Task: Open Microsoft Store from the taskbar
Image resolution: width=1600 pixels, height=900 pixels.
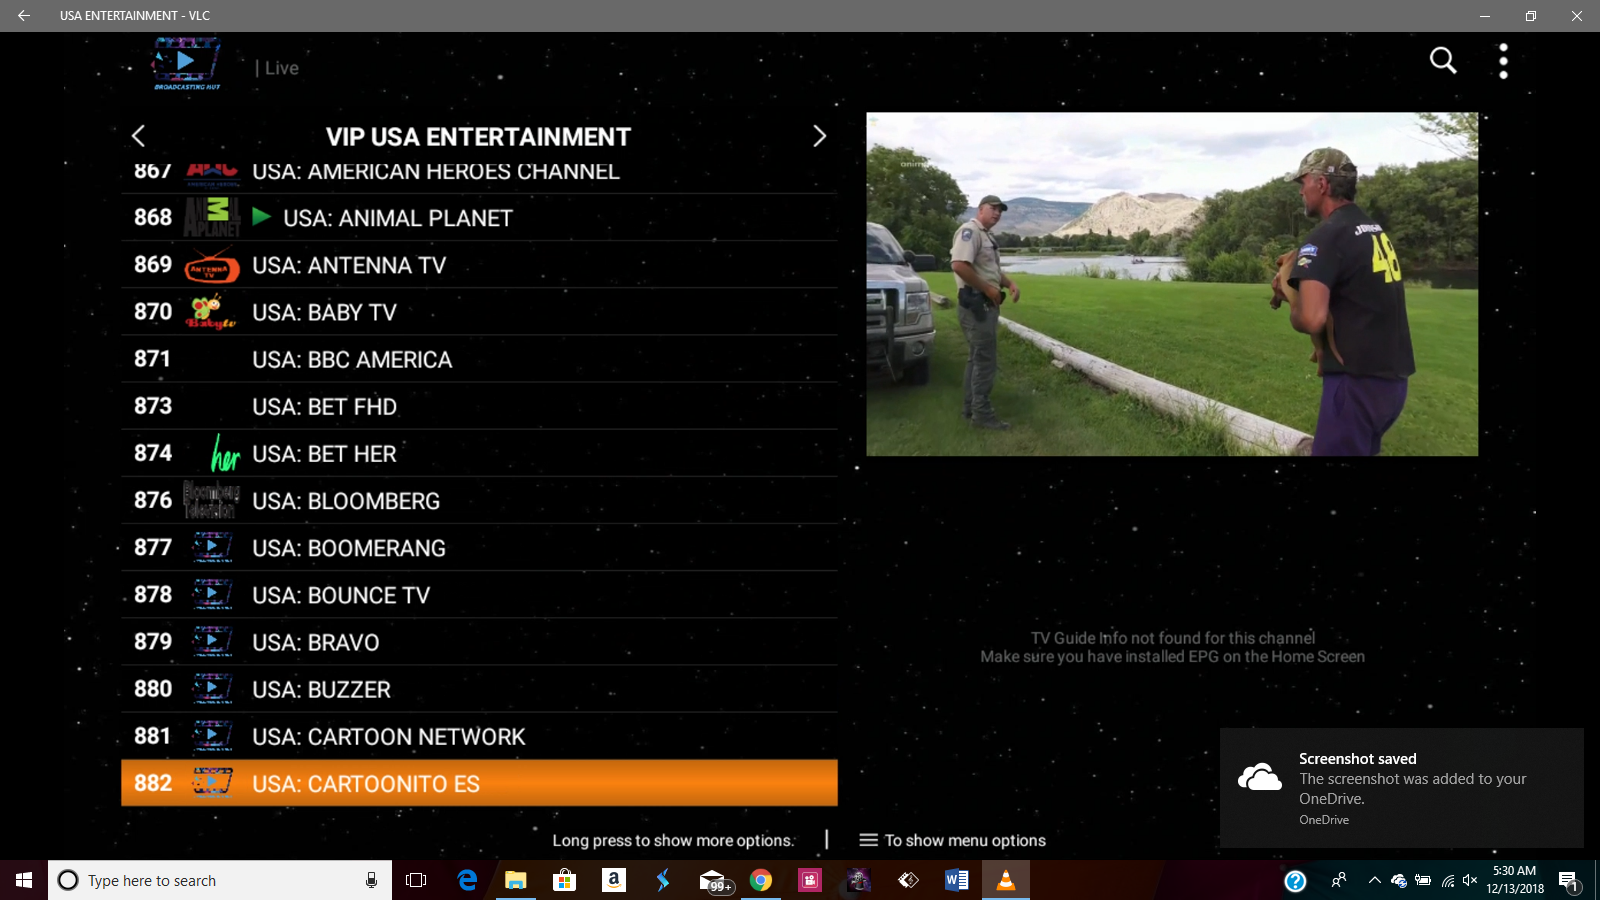Action: click(565, 880)
